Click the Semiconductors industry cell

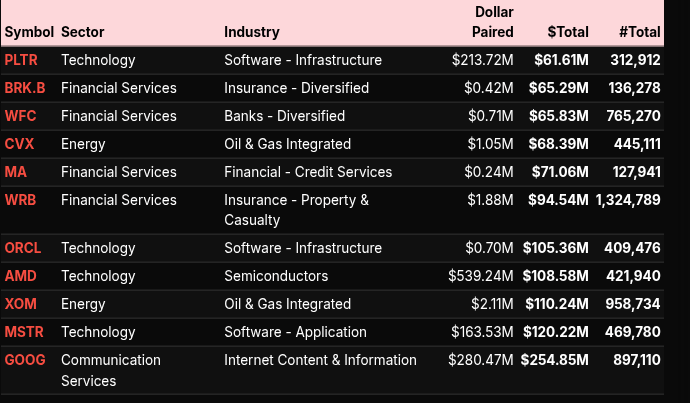(276, 276)
